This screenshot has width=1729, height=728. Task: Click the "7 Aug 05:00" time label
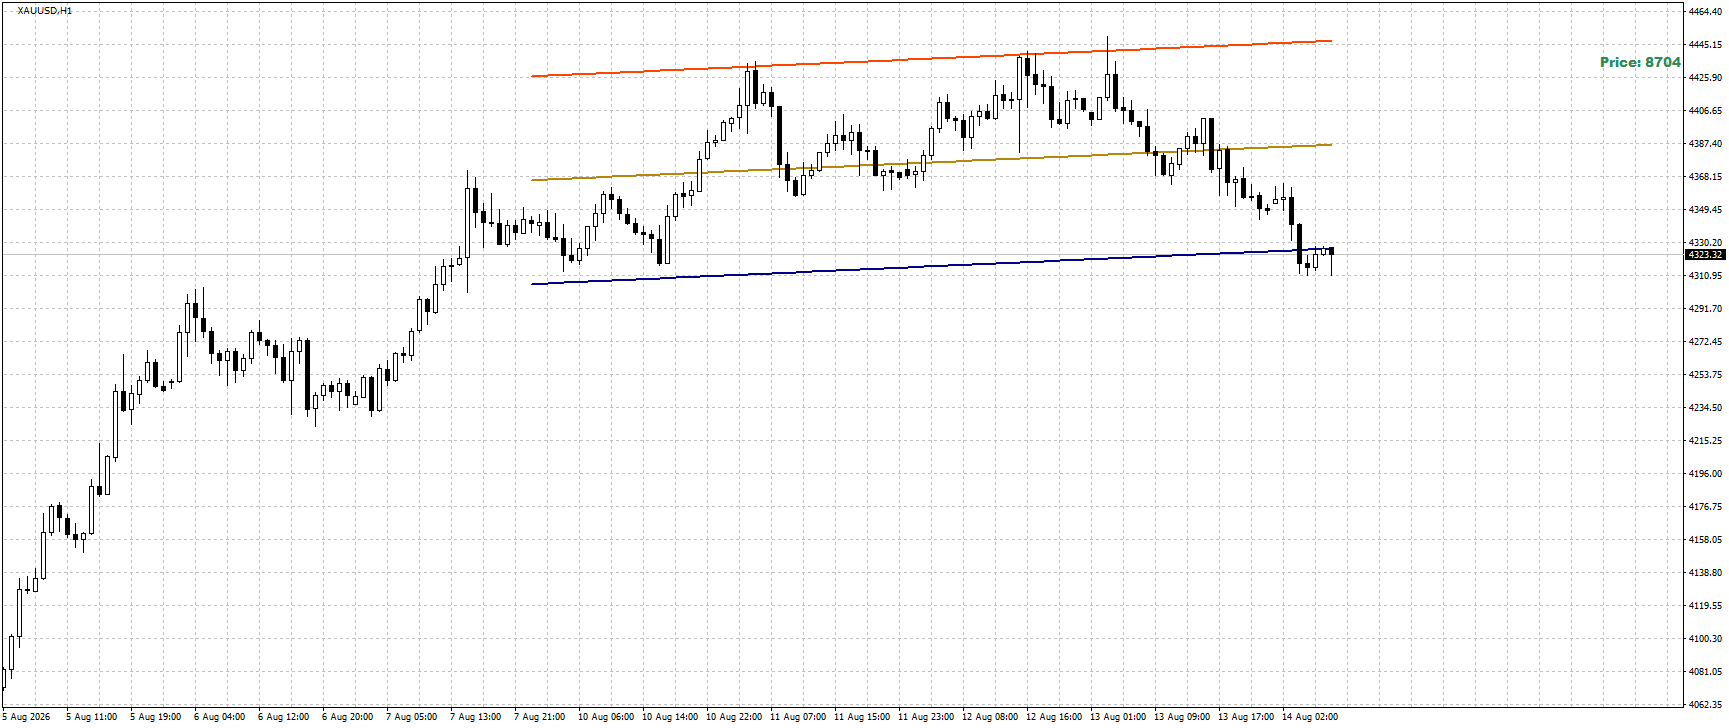coord(412,717)
